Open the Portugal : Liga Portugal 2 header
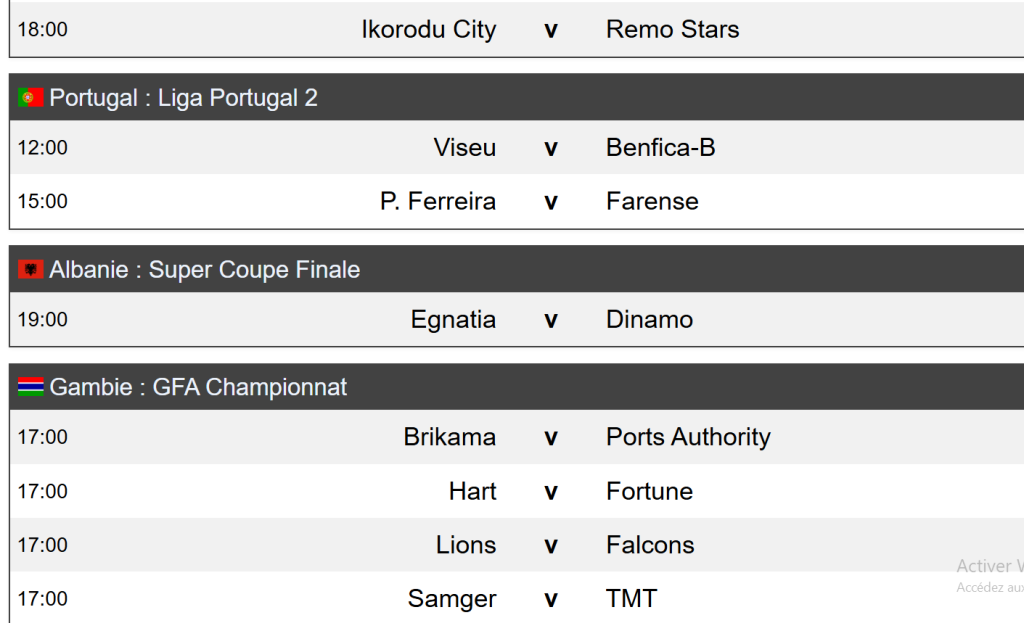 coord(183,98)
